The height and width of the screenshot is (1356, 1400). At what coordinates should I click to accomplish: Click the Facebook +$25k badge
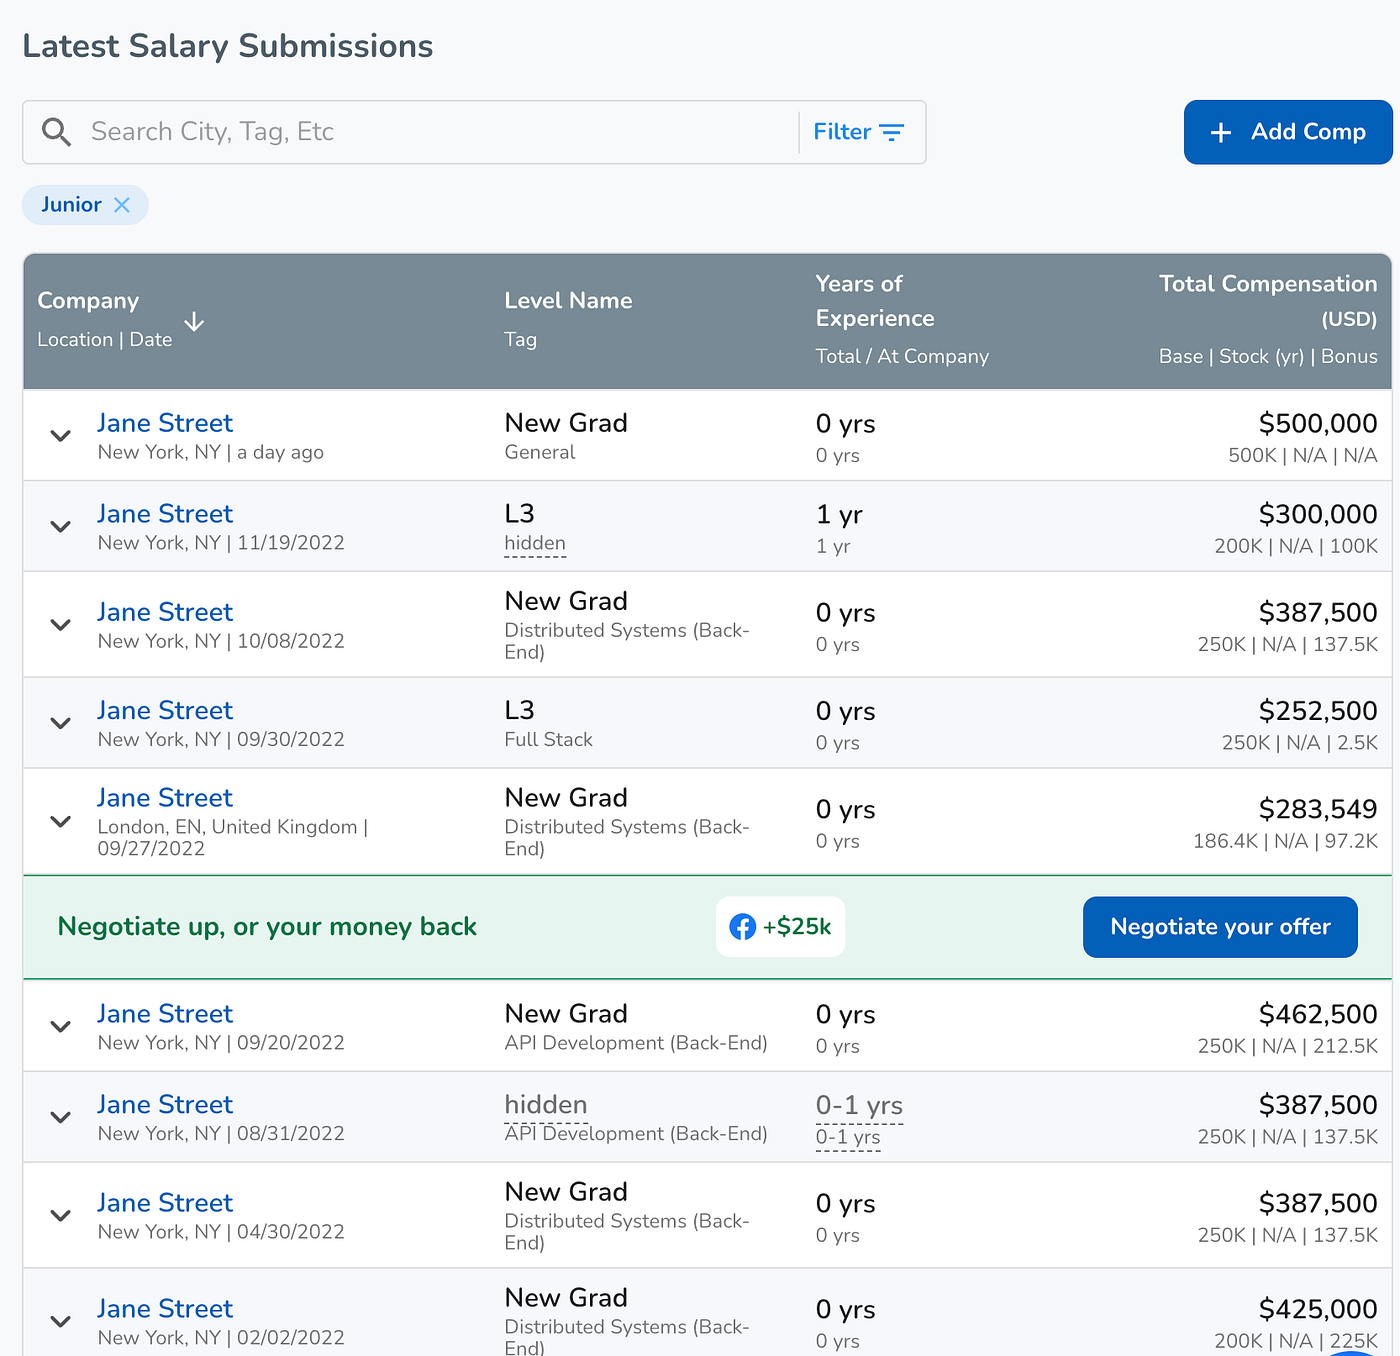click(780, 927)
